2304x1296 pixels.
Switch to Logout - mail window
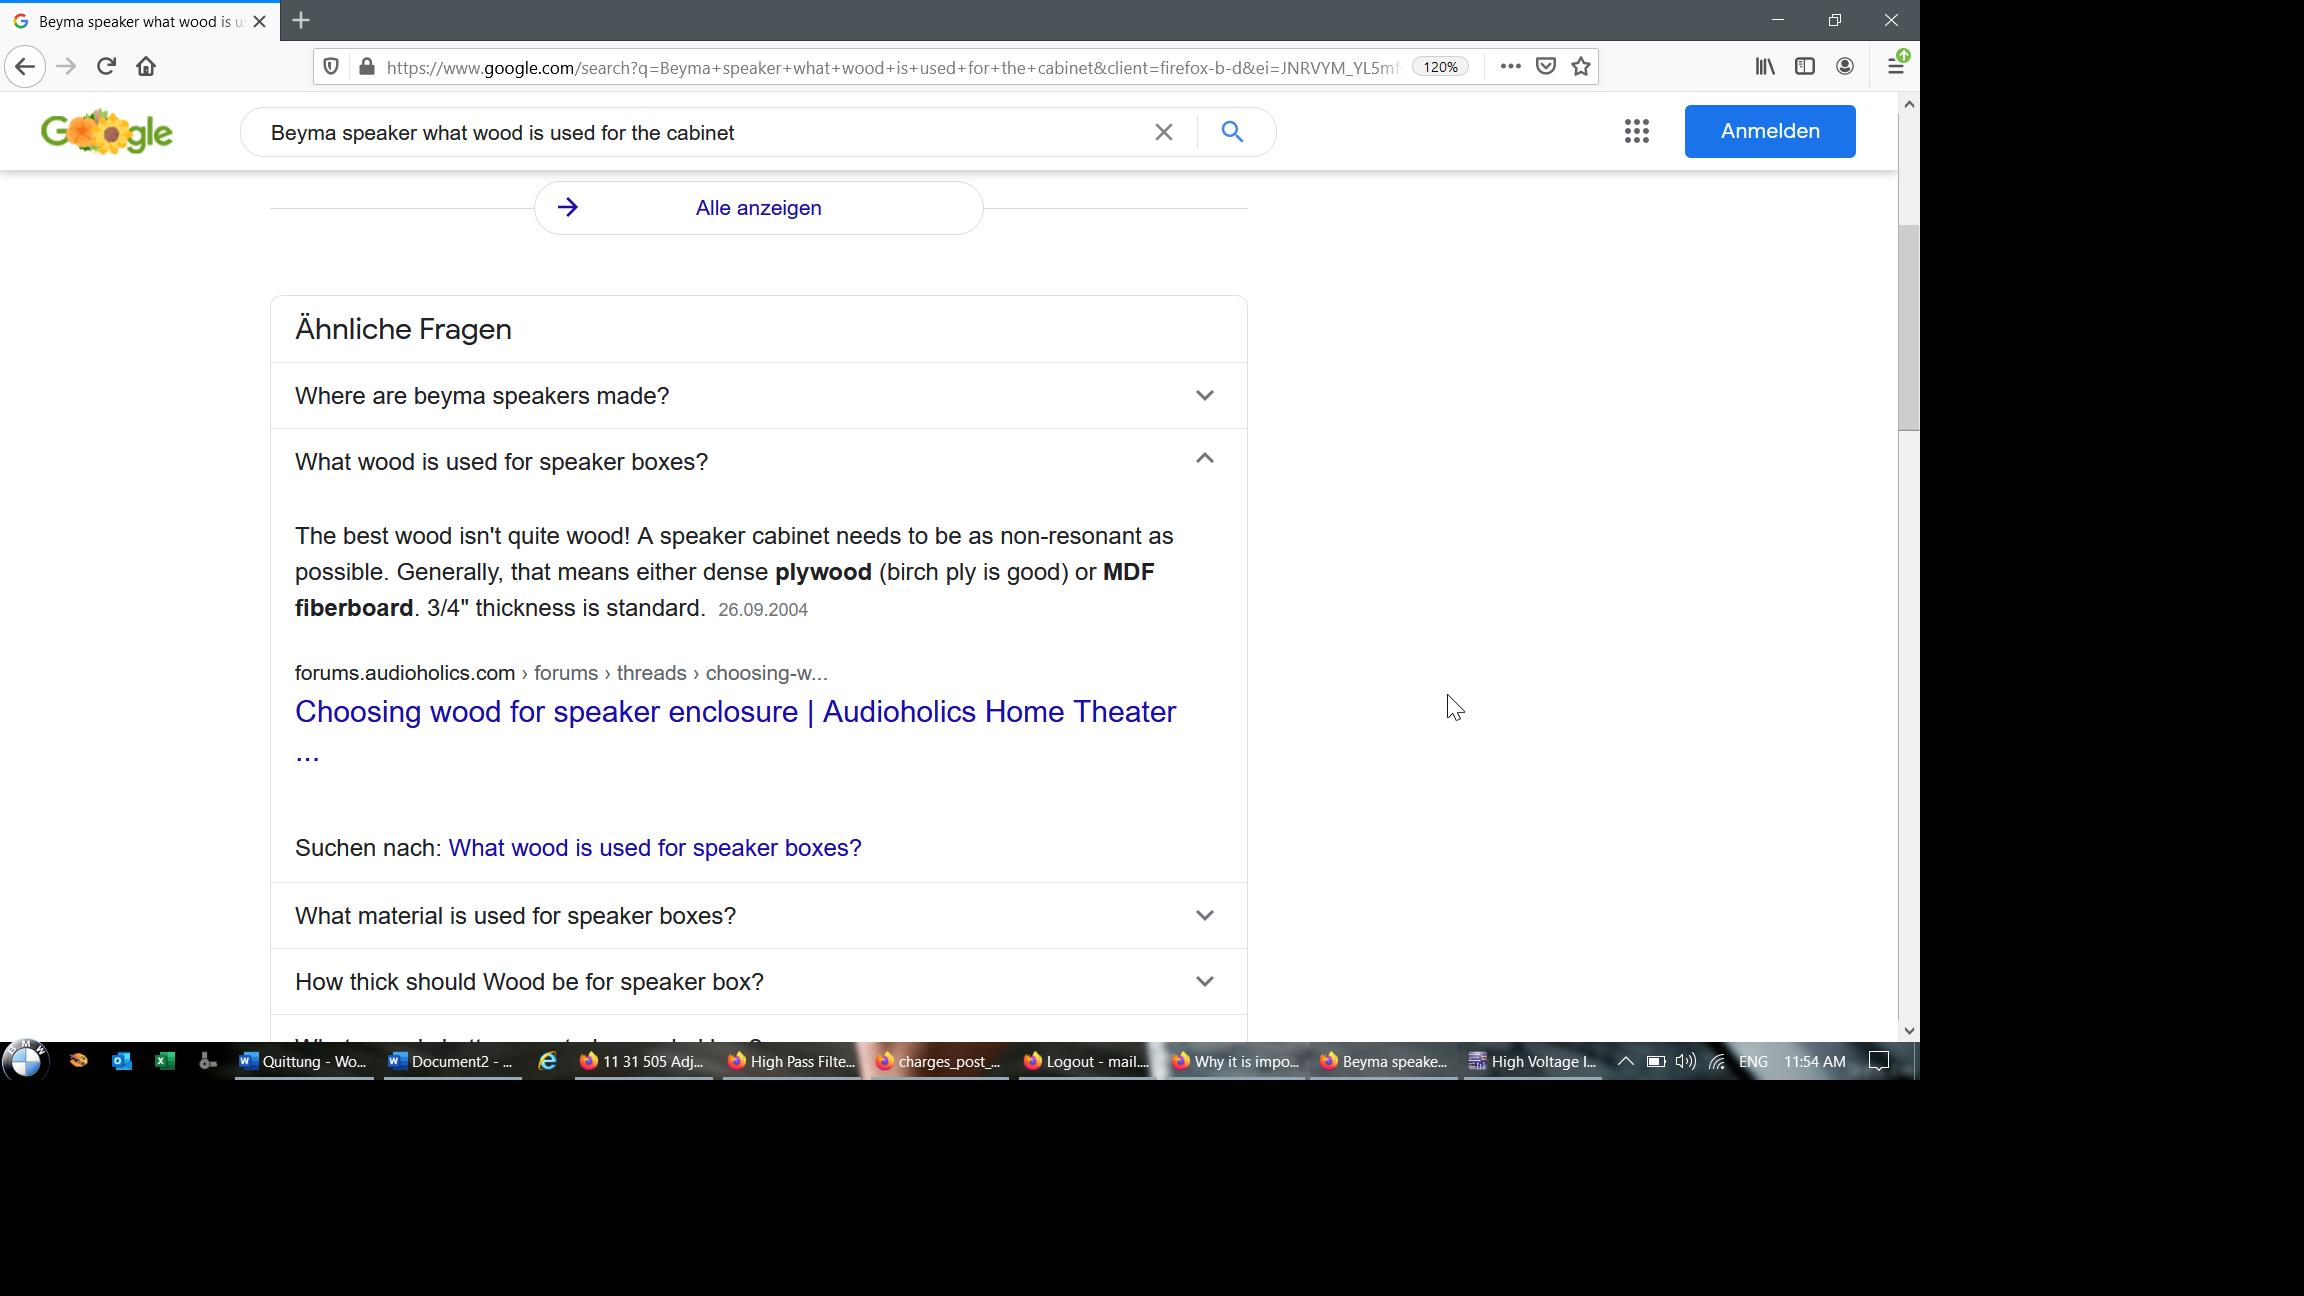coord(1086,1061)
